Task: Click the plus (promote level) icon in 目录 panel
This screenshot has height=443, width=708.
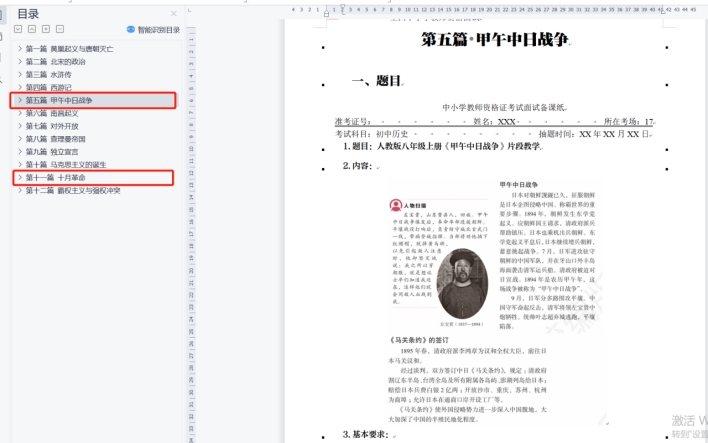Action: pyautogui.click(x=48, y=30)
